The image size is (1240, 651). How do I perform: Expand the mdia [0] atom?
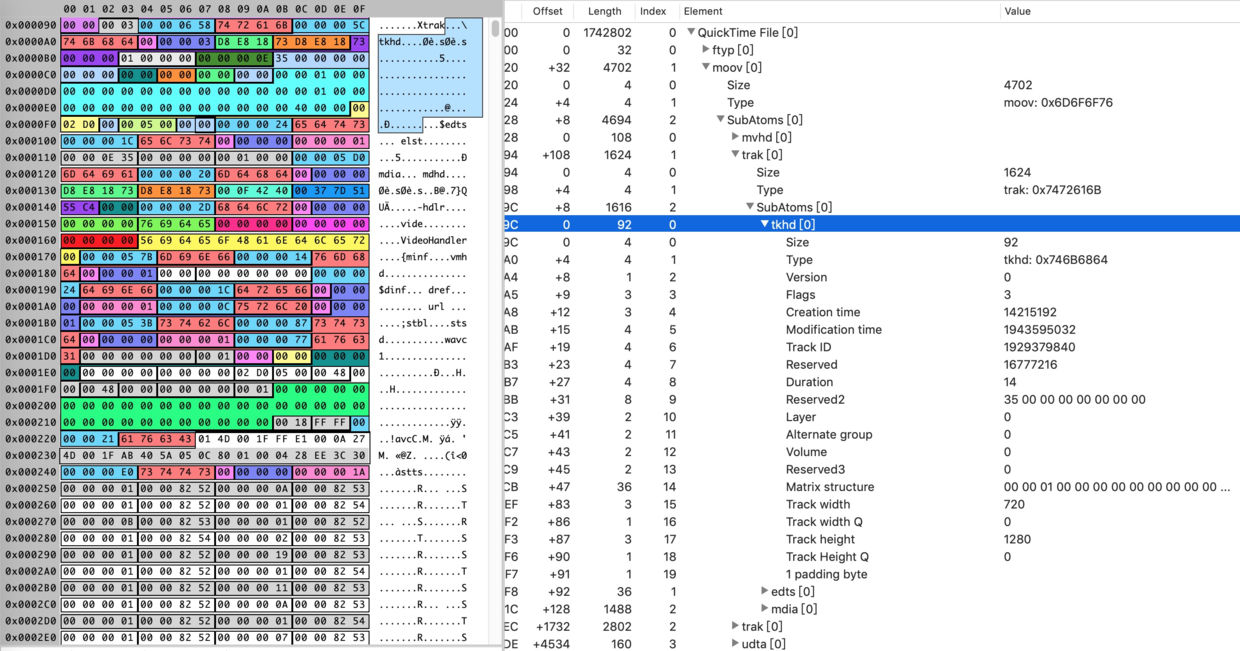765,609
